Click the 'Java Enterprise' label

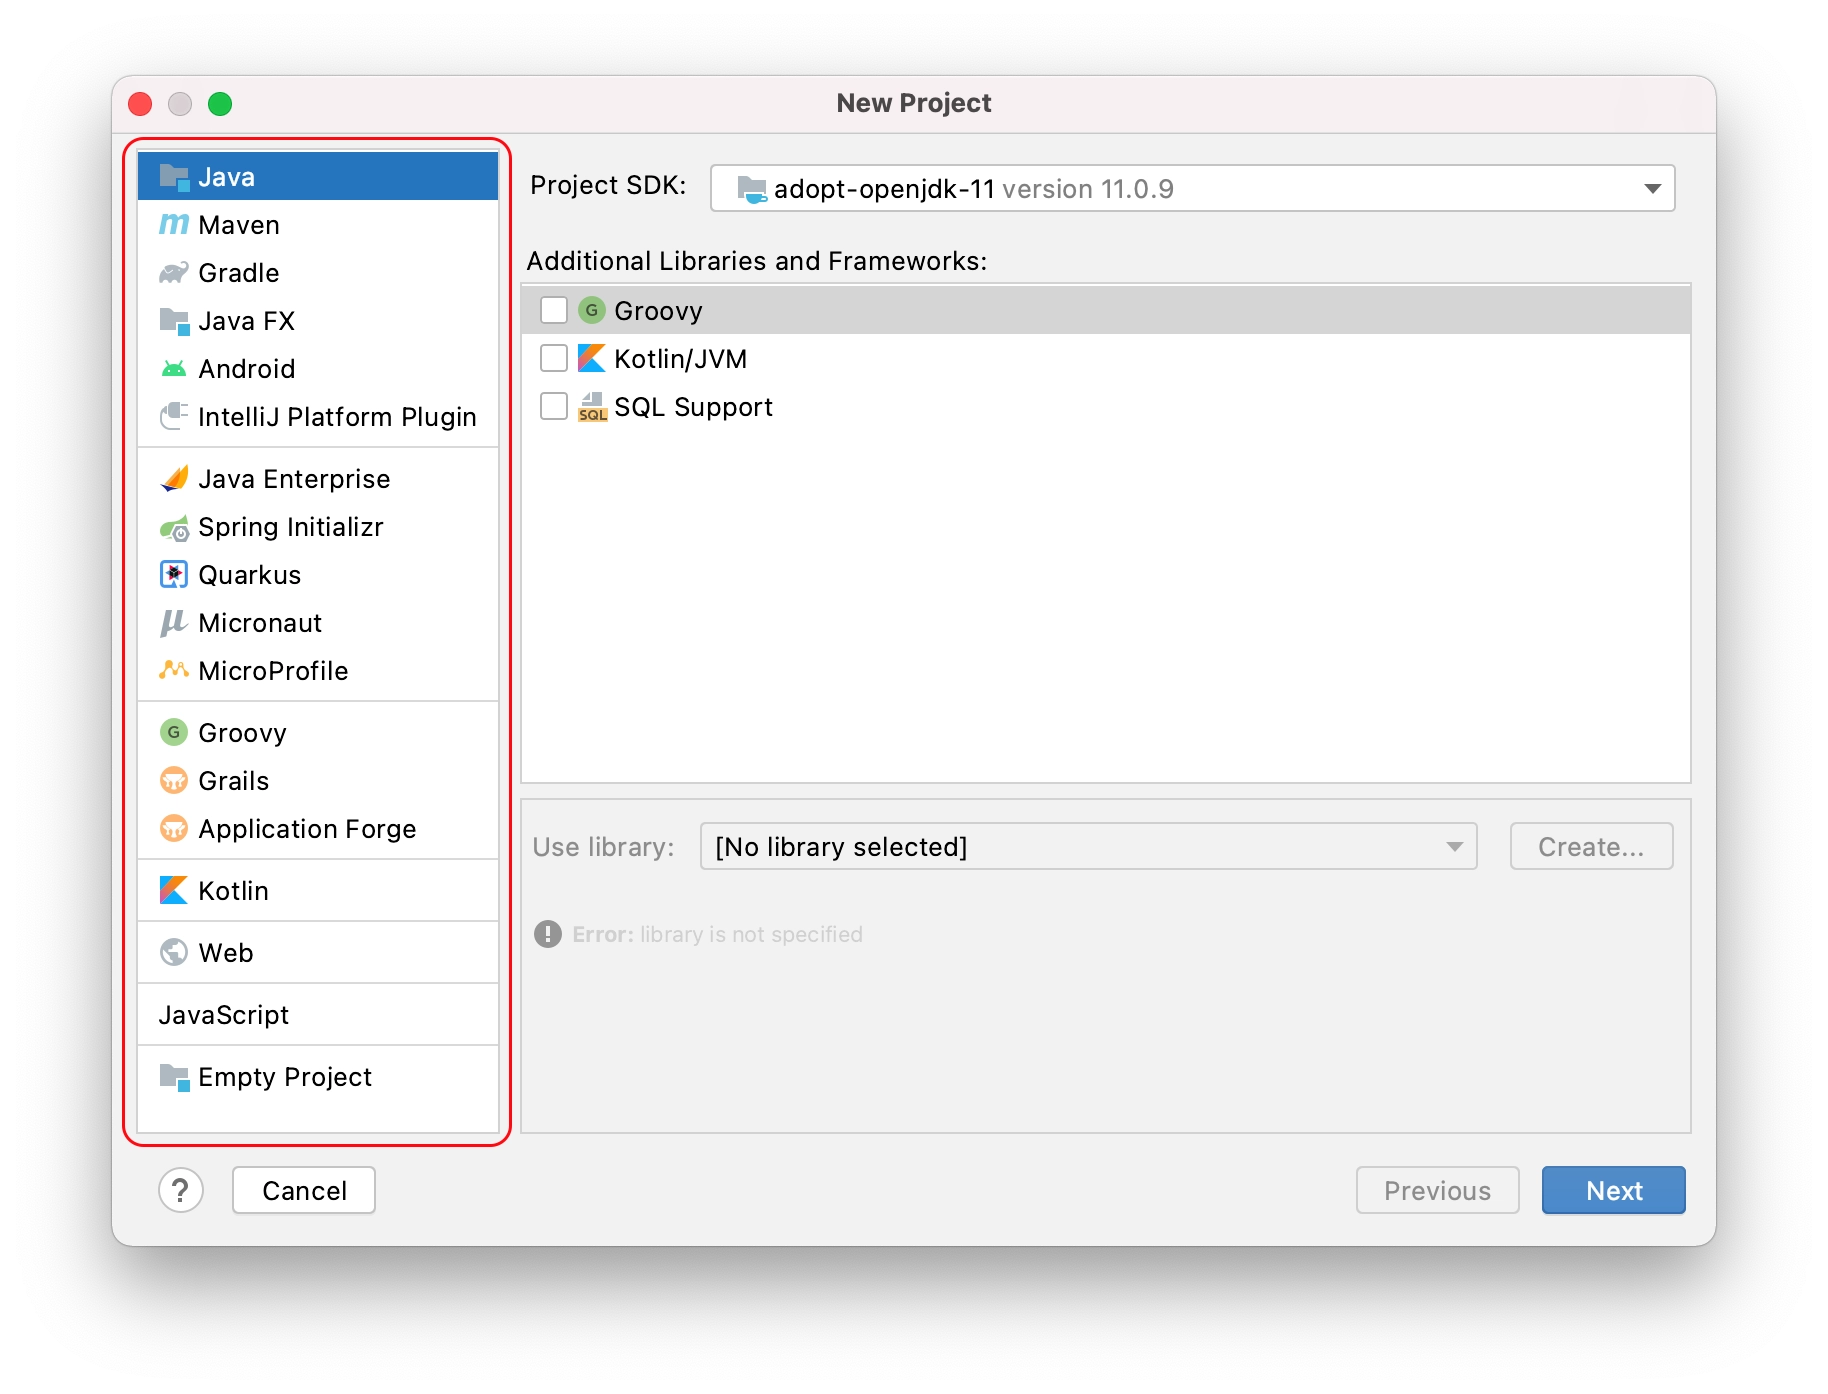point(294,479)
